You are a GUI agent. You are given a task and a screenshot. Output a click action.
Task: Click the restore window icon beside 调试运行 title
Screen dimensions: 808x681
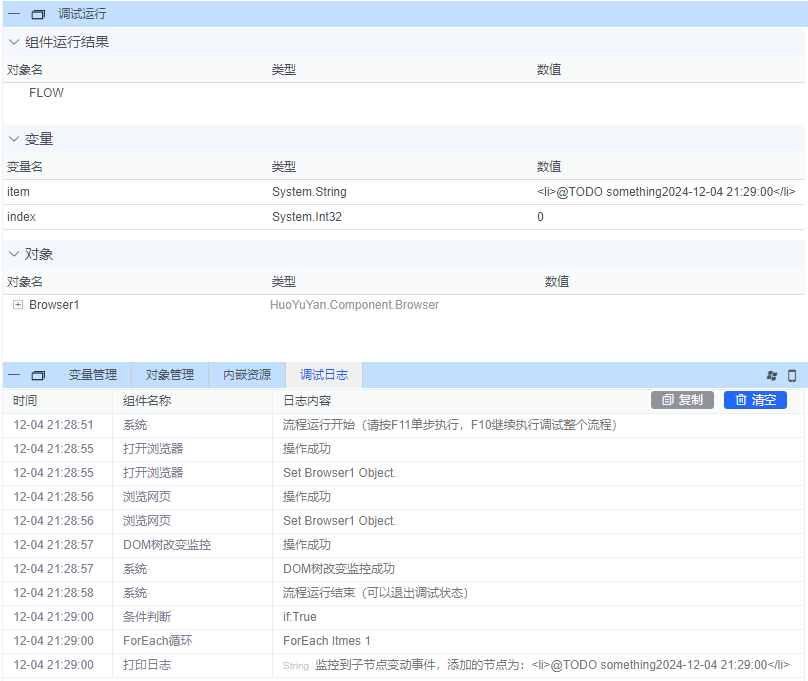click(37, 14)
